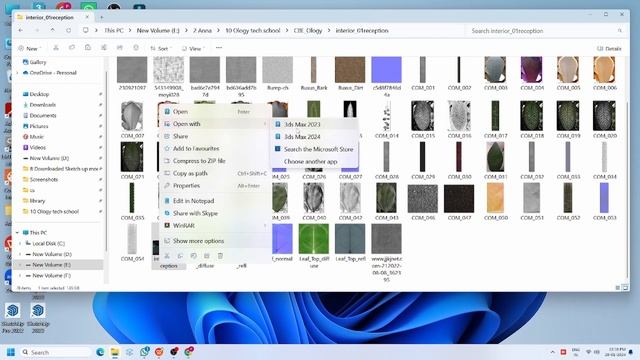Click the toolbar rename icon
This screenshot has width=640, height=360.
pyautogui.click(x=104, y=48)
